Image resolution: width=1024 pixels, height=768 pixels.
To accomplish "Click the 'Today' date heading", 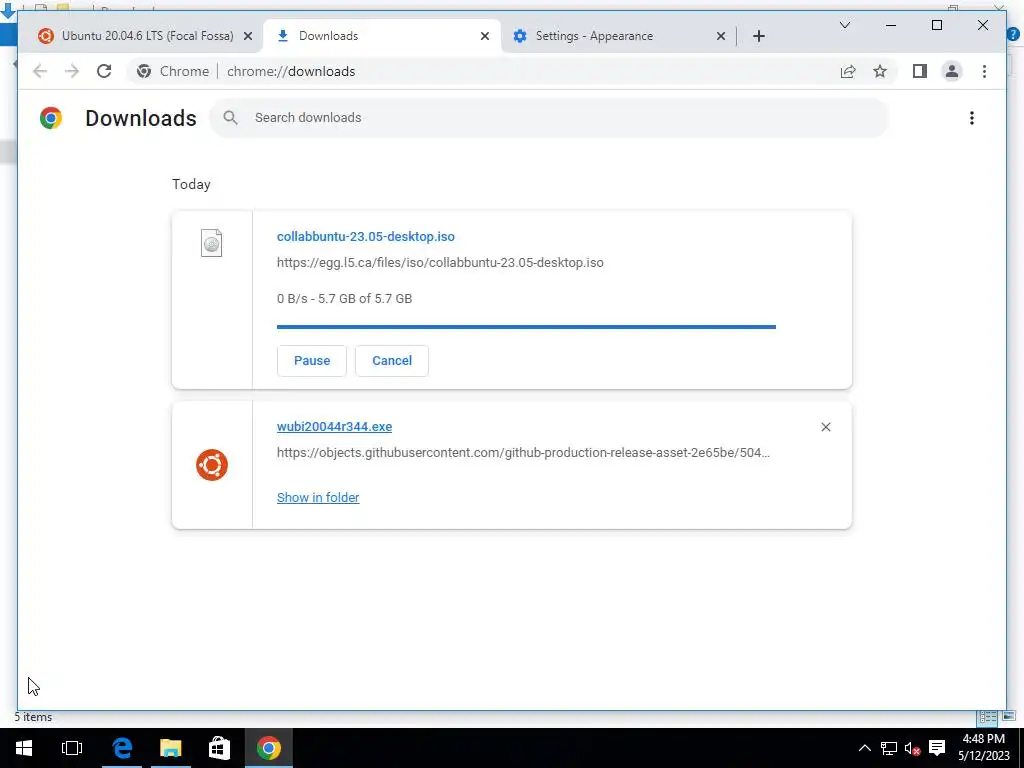I will (191, 184).
